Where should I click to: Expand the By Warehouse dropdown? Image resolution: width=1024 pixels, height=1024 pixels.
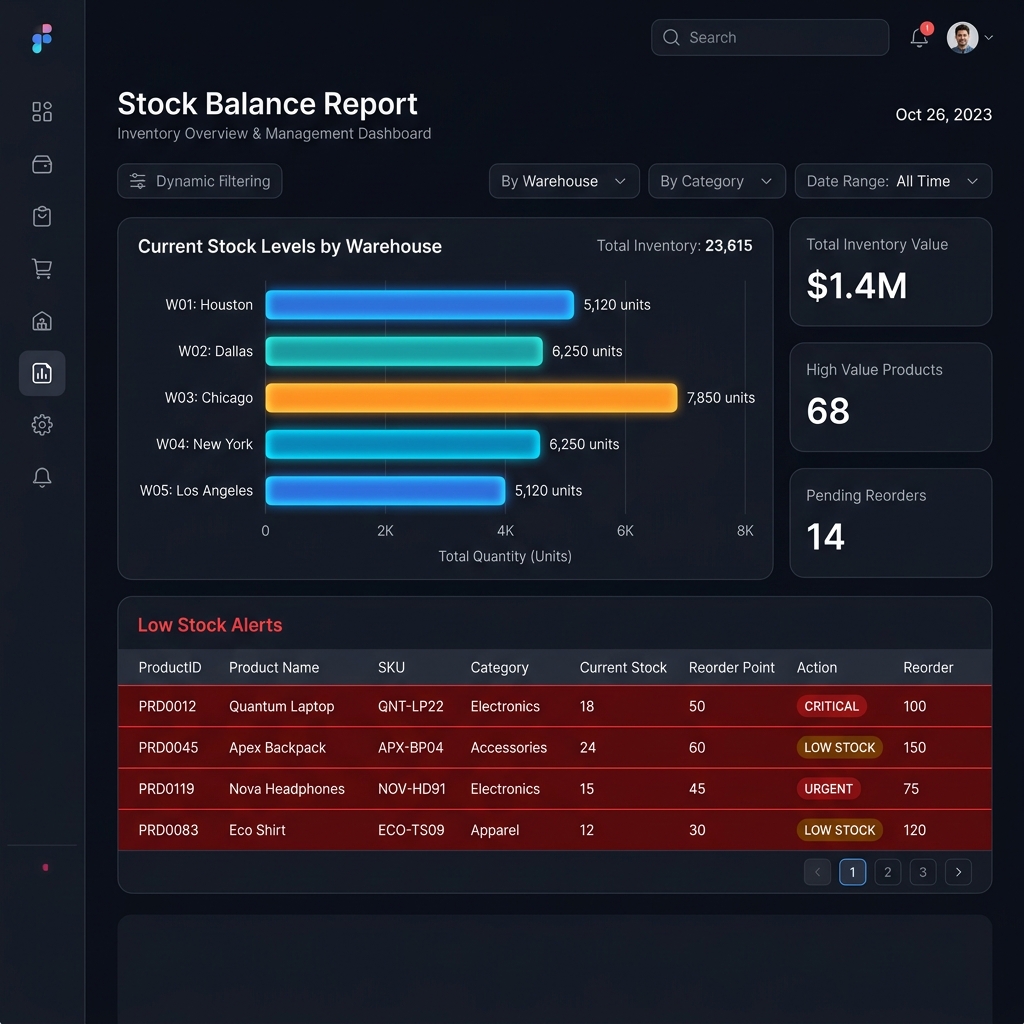[x=564, y=181]
